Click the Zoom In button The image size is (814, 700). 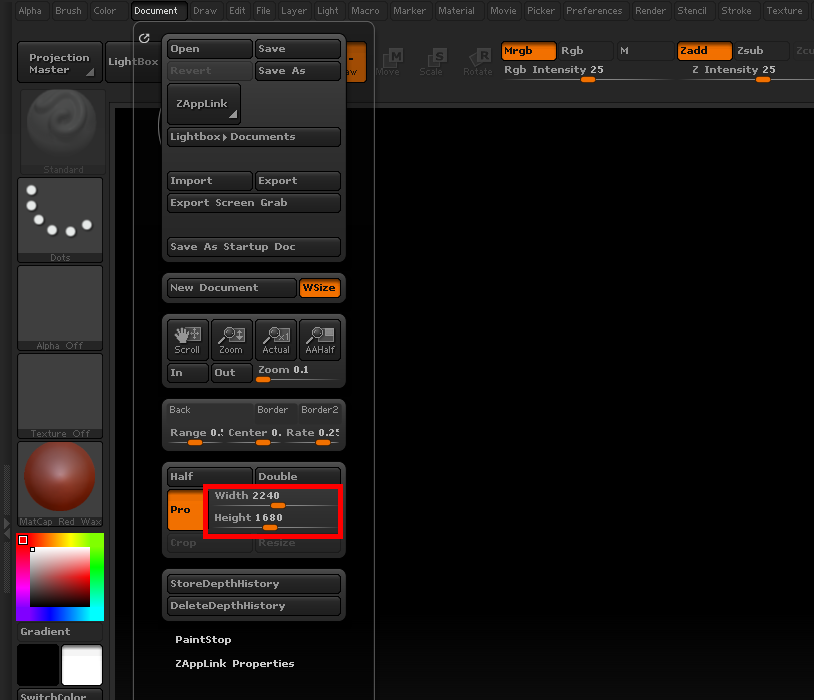[x=187, y=373]
